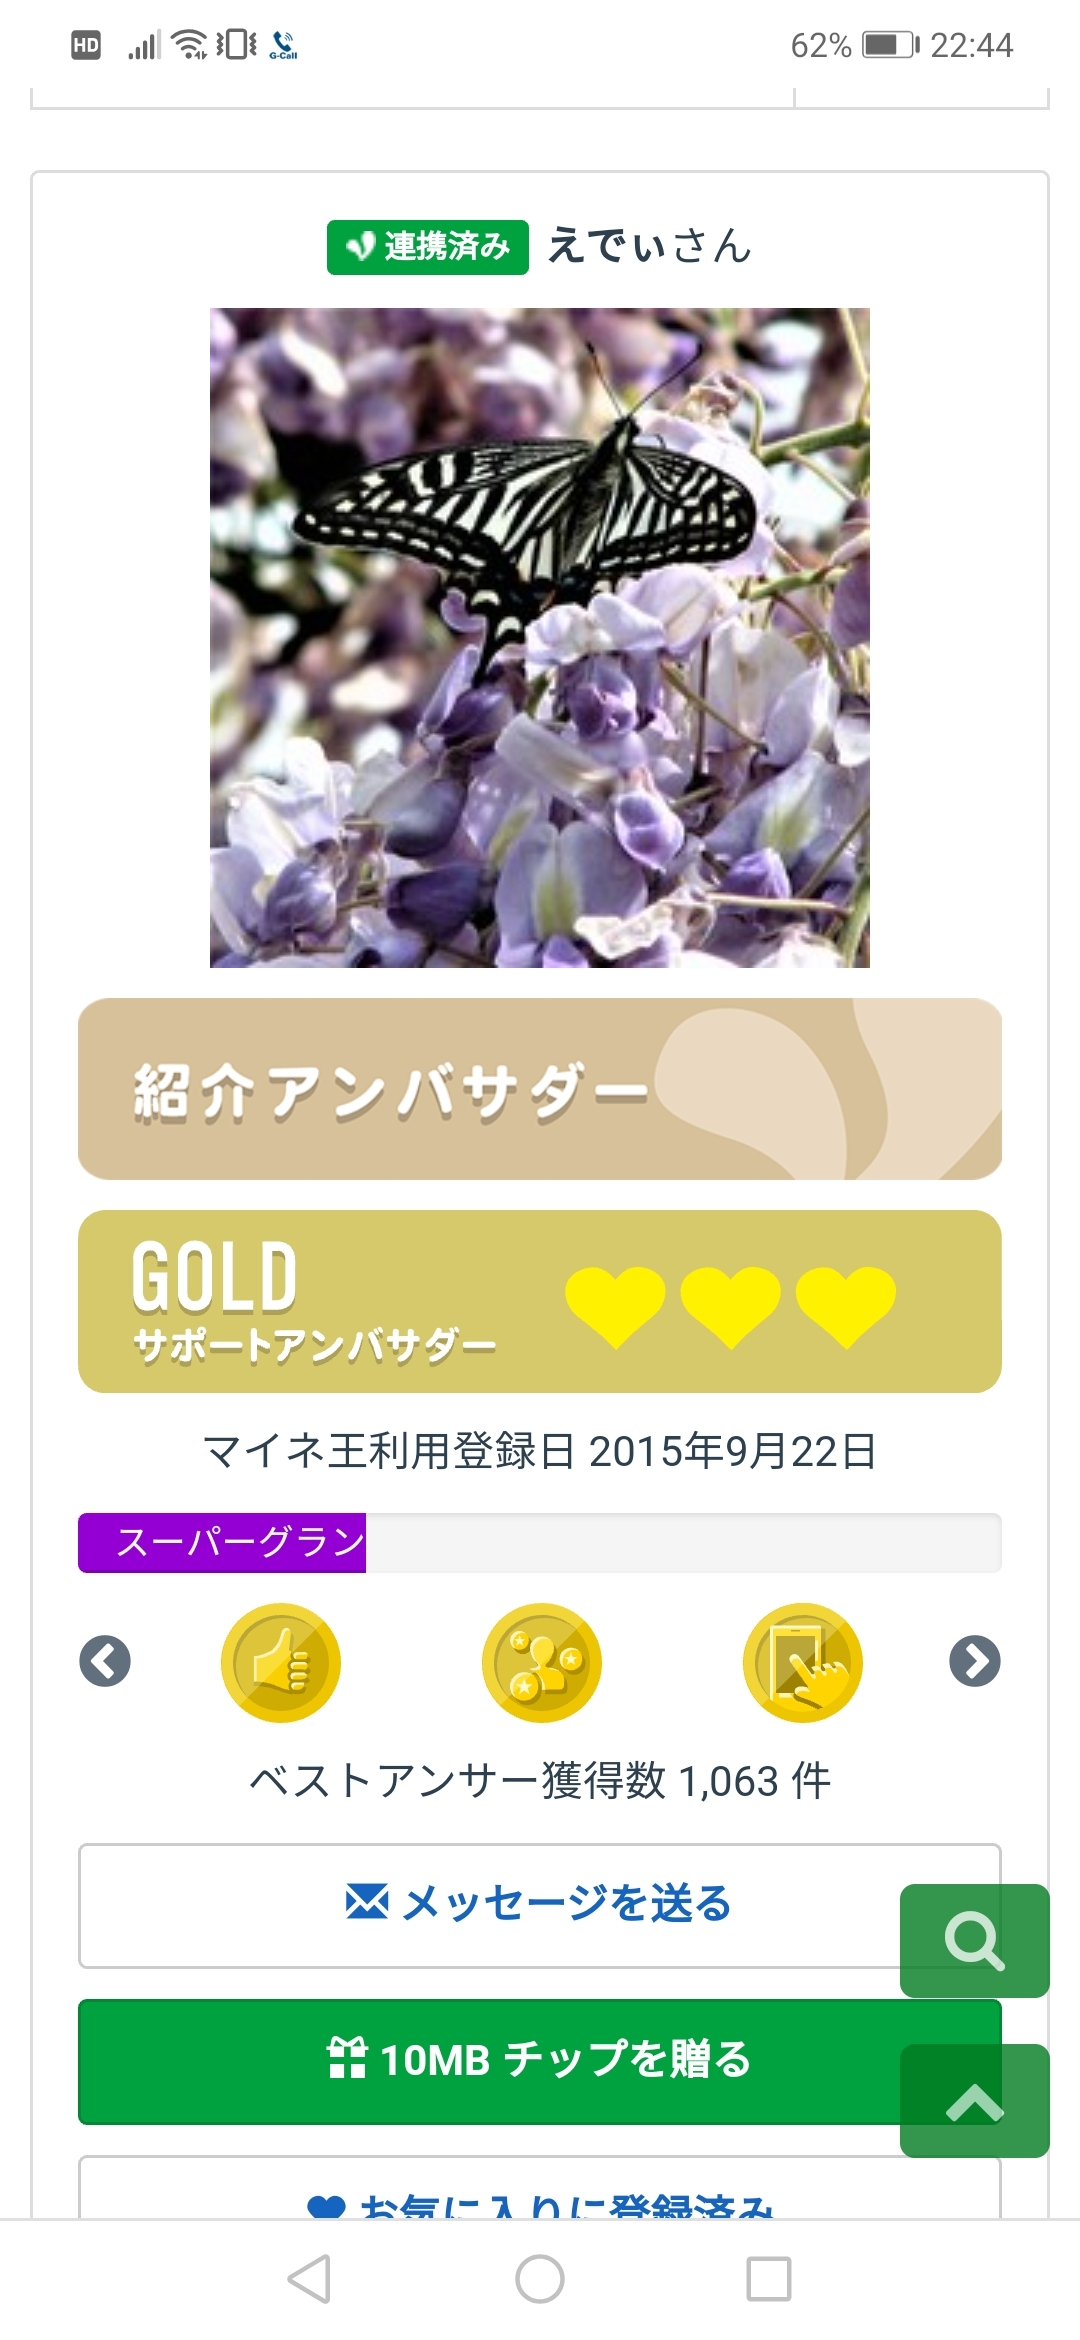
Task: Tap the 紹介アンバサダー banner
Action: click(540, 1089)
